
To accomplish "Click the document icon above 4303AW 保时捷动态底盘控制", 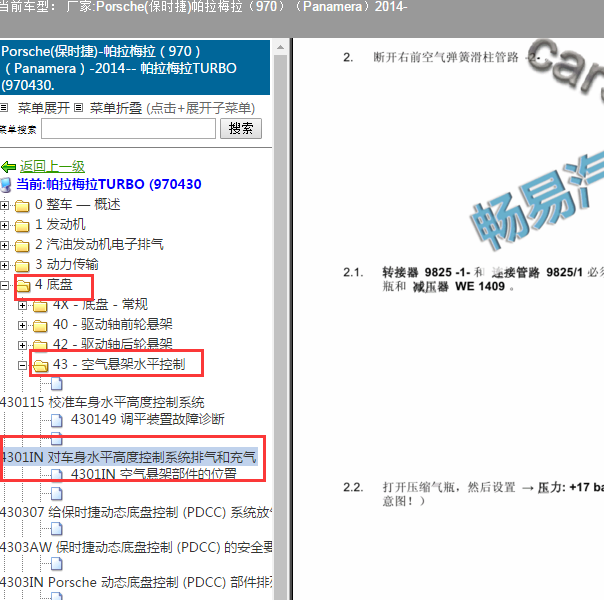I will click(x=57, y=529).
